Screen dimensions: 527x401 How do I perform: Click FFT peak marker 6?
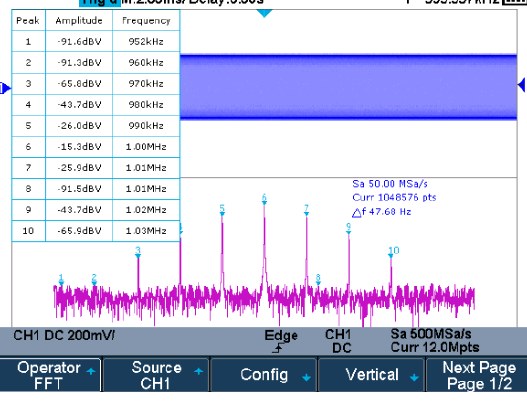point(264,199)
